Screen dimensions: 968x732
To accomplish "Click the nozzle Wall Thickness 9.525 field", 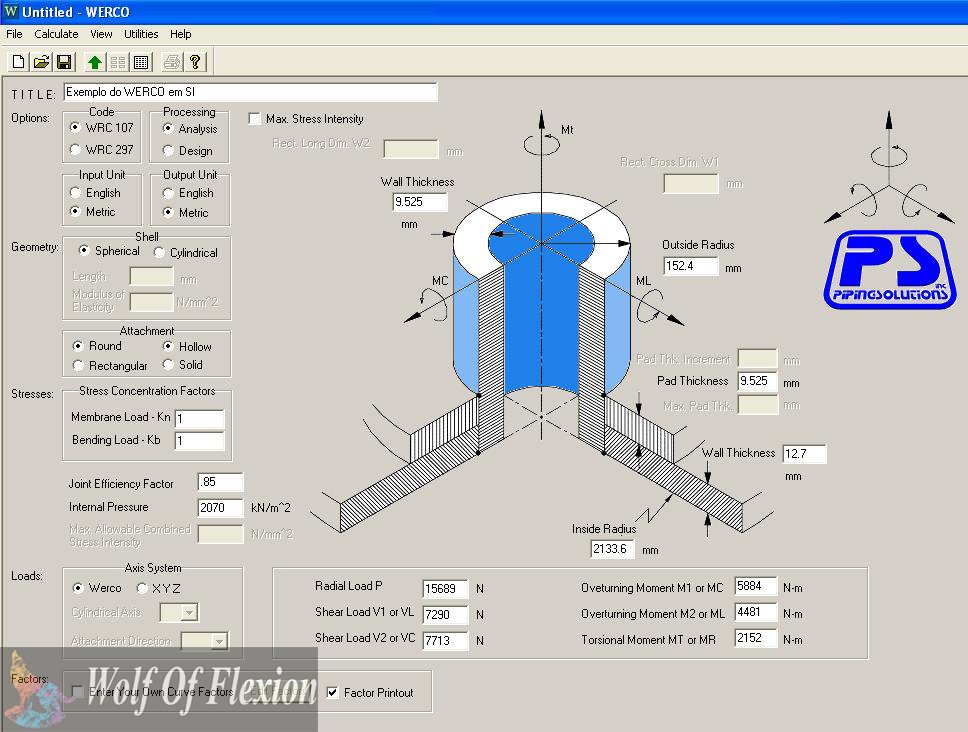I will [x=420, y=202].
